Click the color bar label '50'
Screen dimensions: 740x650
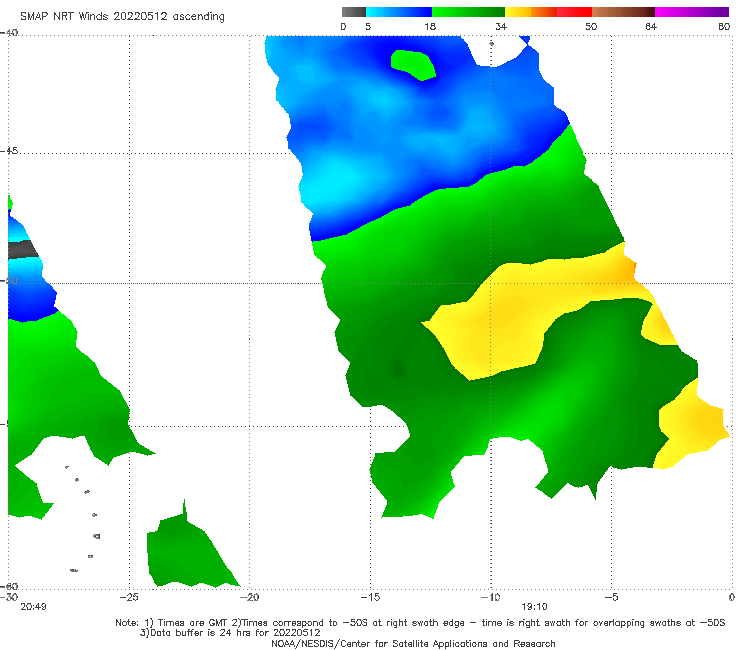[591, 26]
